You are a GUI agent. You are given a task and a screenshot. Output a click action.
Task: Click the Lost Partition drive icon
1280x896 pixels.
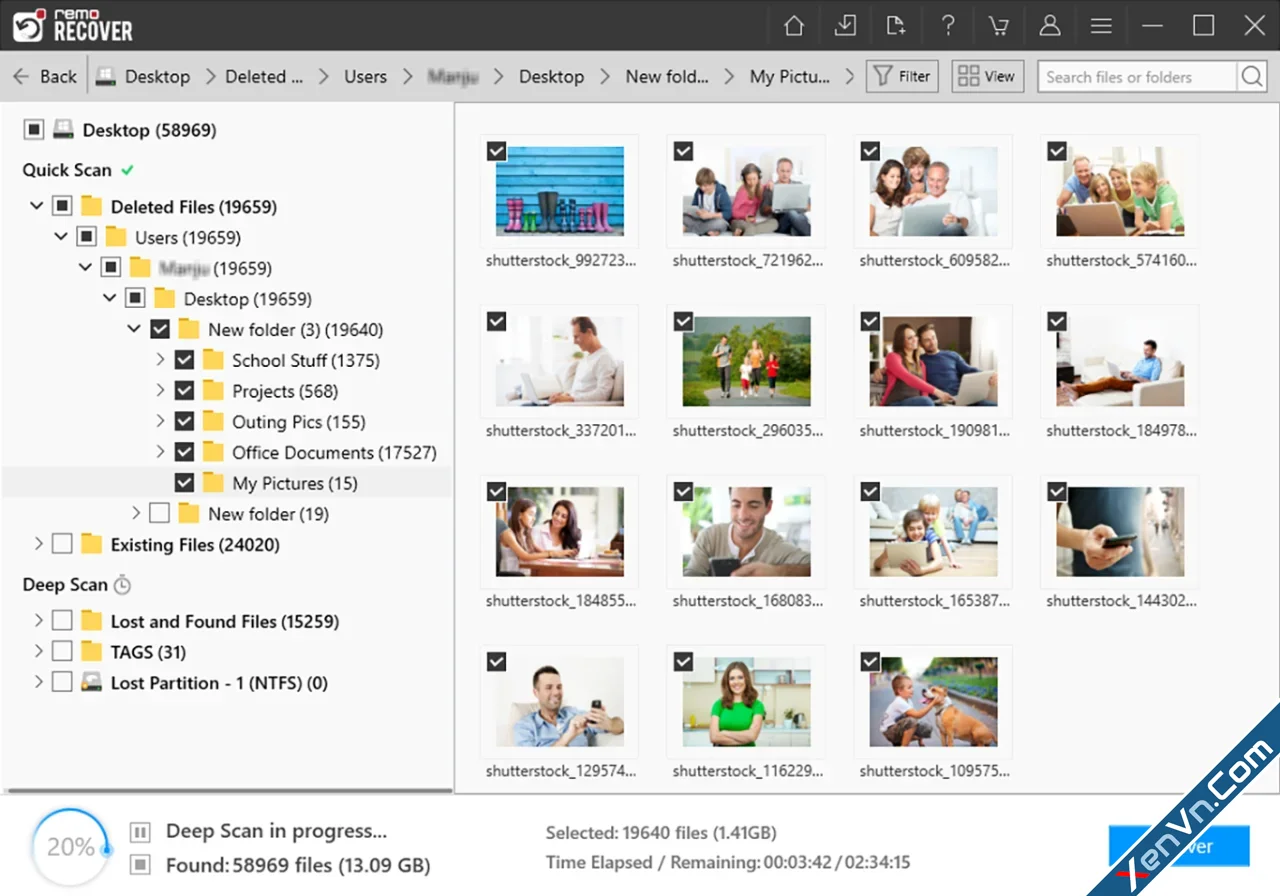click(x=92, y=683)
